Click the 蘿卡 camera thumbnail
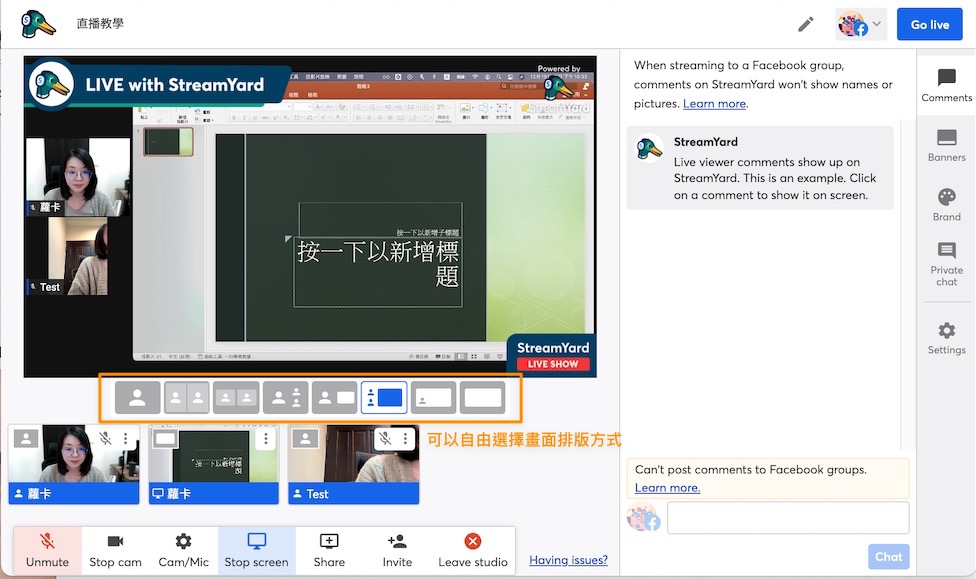This screenshot has height=579, width=976. coord(73,464)
